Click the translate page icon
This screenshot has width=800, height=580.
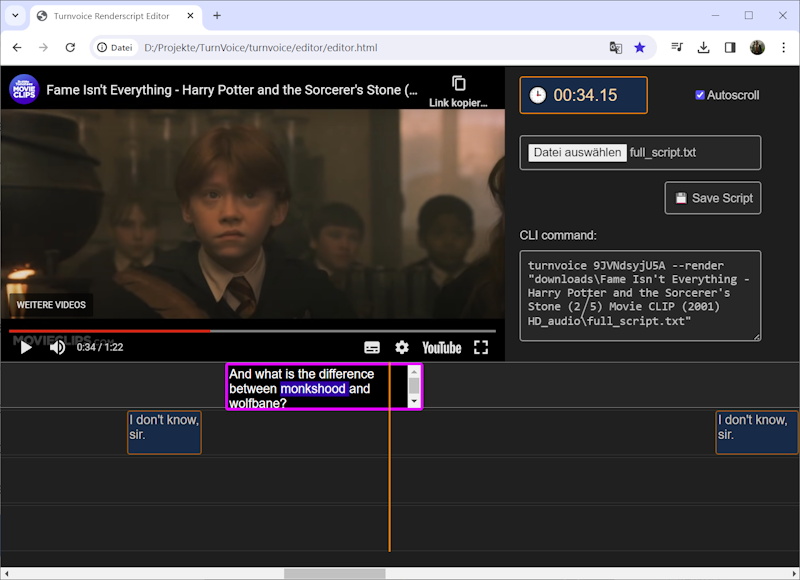[x=616, y=47]
